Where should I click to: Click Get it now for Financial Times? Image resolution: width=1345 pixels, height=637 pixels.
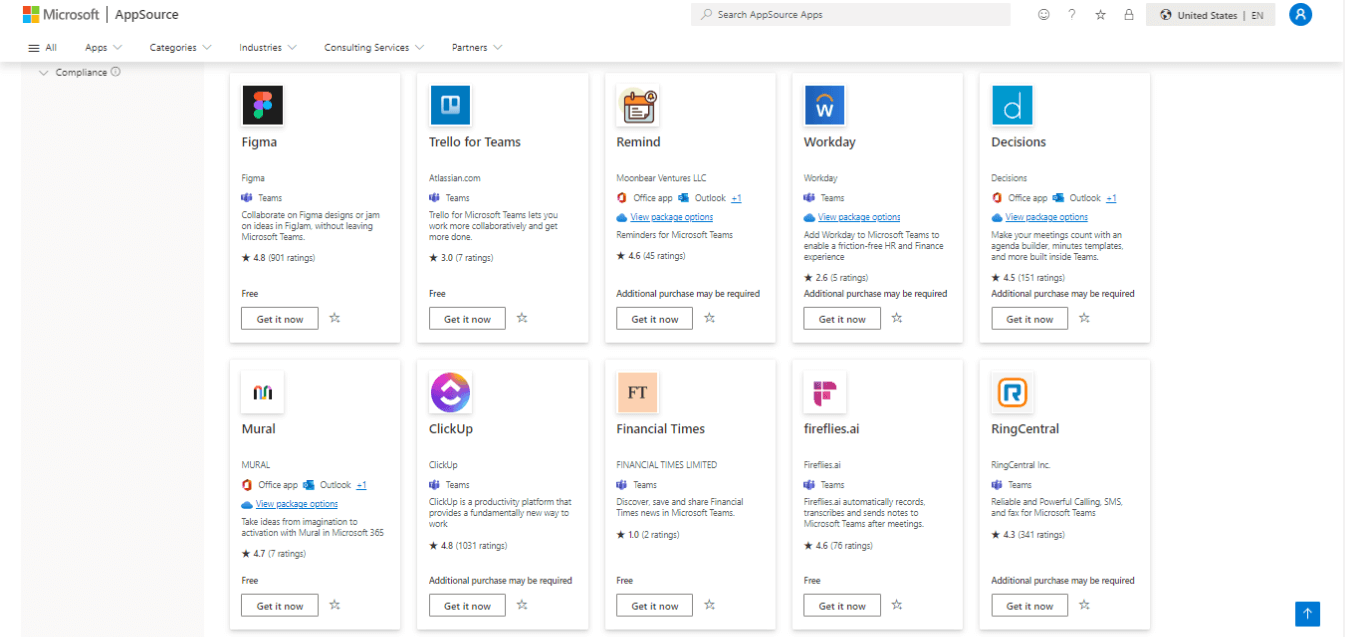tap(655, 606)
